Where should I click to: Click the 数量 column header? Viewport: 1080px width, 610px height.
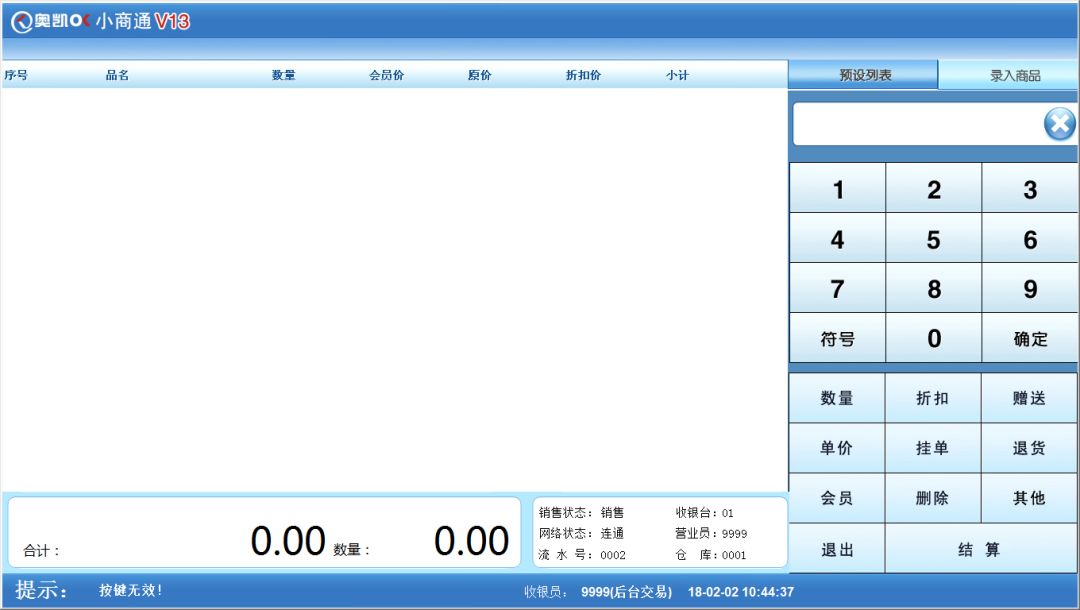[x=283, y=75]
